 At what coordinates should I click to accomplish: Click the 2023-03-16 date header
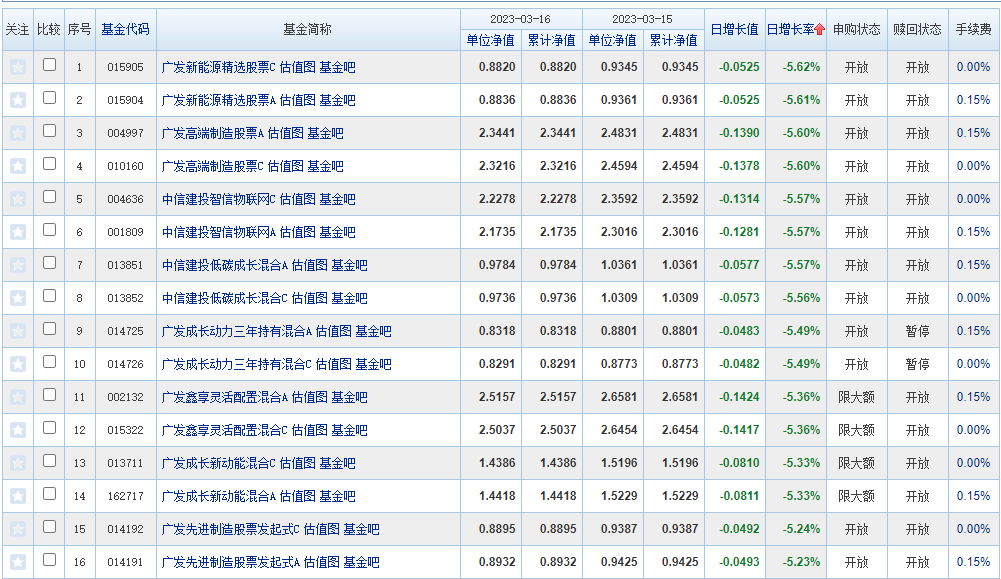[x=520, y=19]
